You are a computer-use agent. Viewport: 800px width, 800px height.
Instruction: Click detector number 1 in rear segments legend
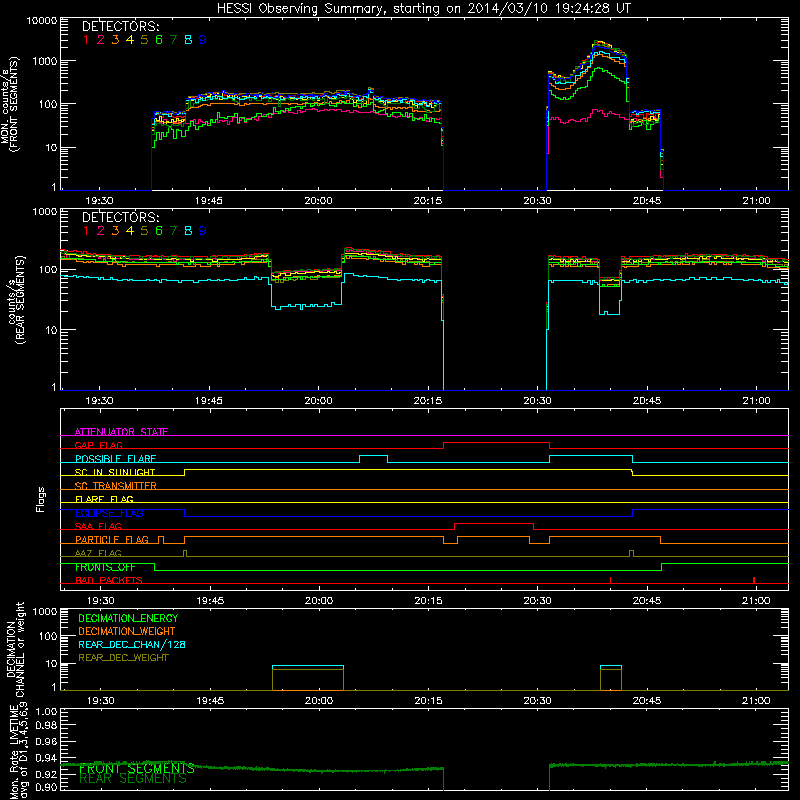tap(86, 231)
